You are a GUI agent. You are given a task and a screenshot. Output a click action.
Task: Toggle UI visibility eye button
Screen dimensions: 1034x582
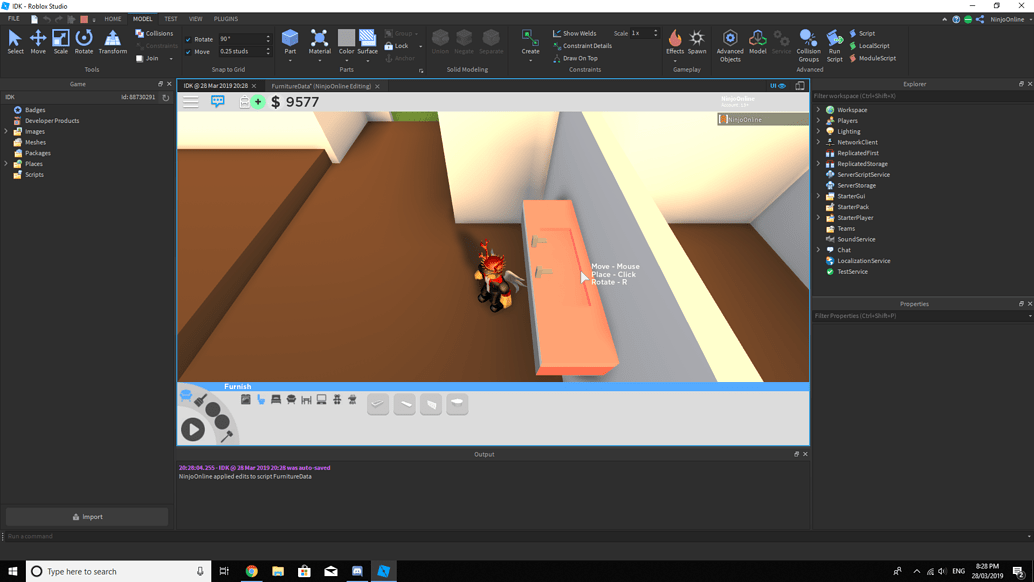pyautogui.click(x=778, y=86)
